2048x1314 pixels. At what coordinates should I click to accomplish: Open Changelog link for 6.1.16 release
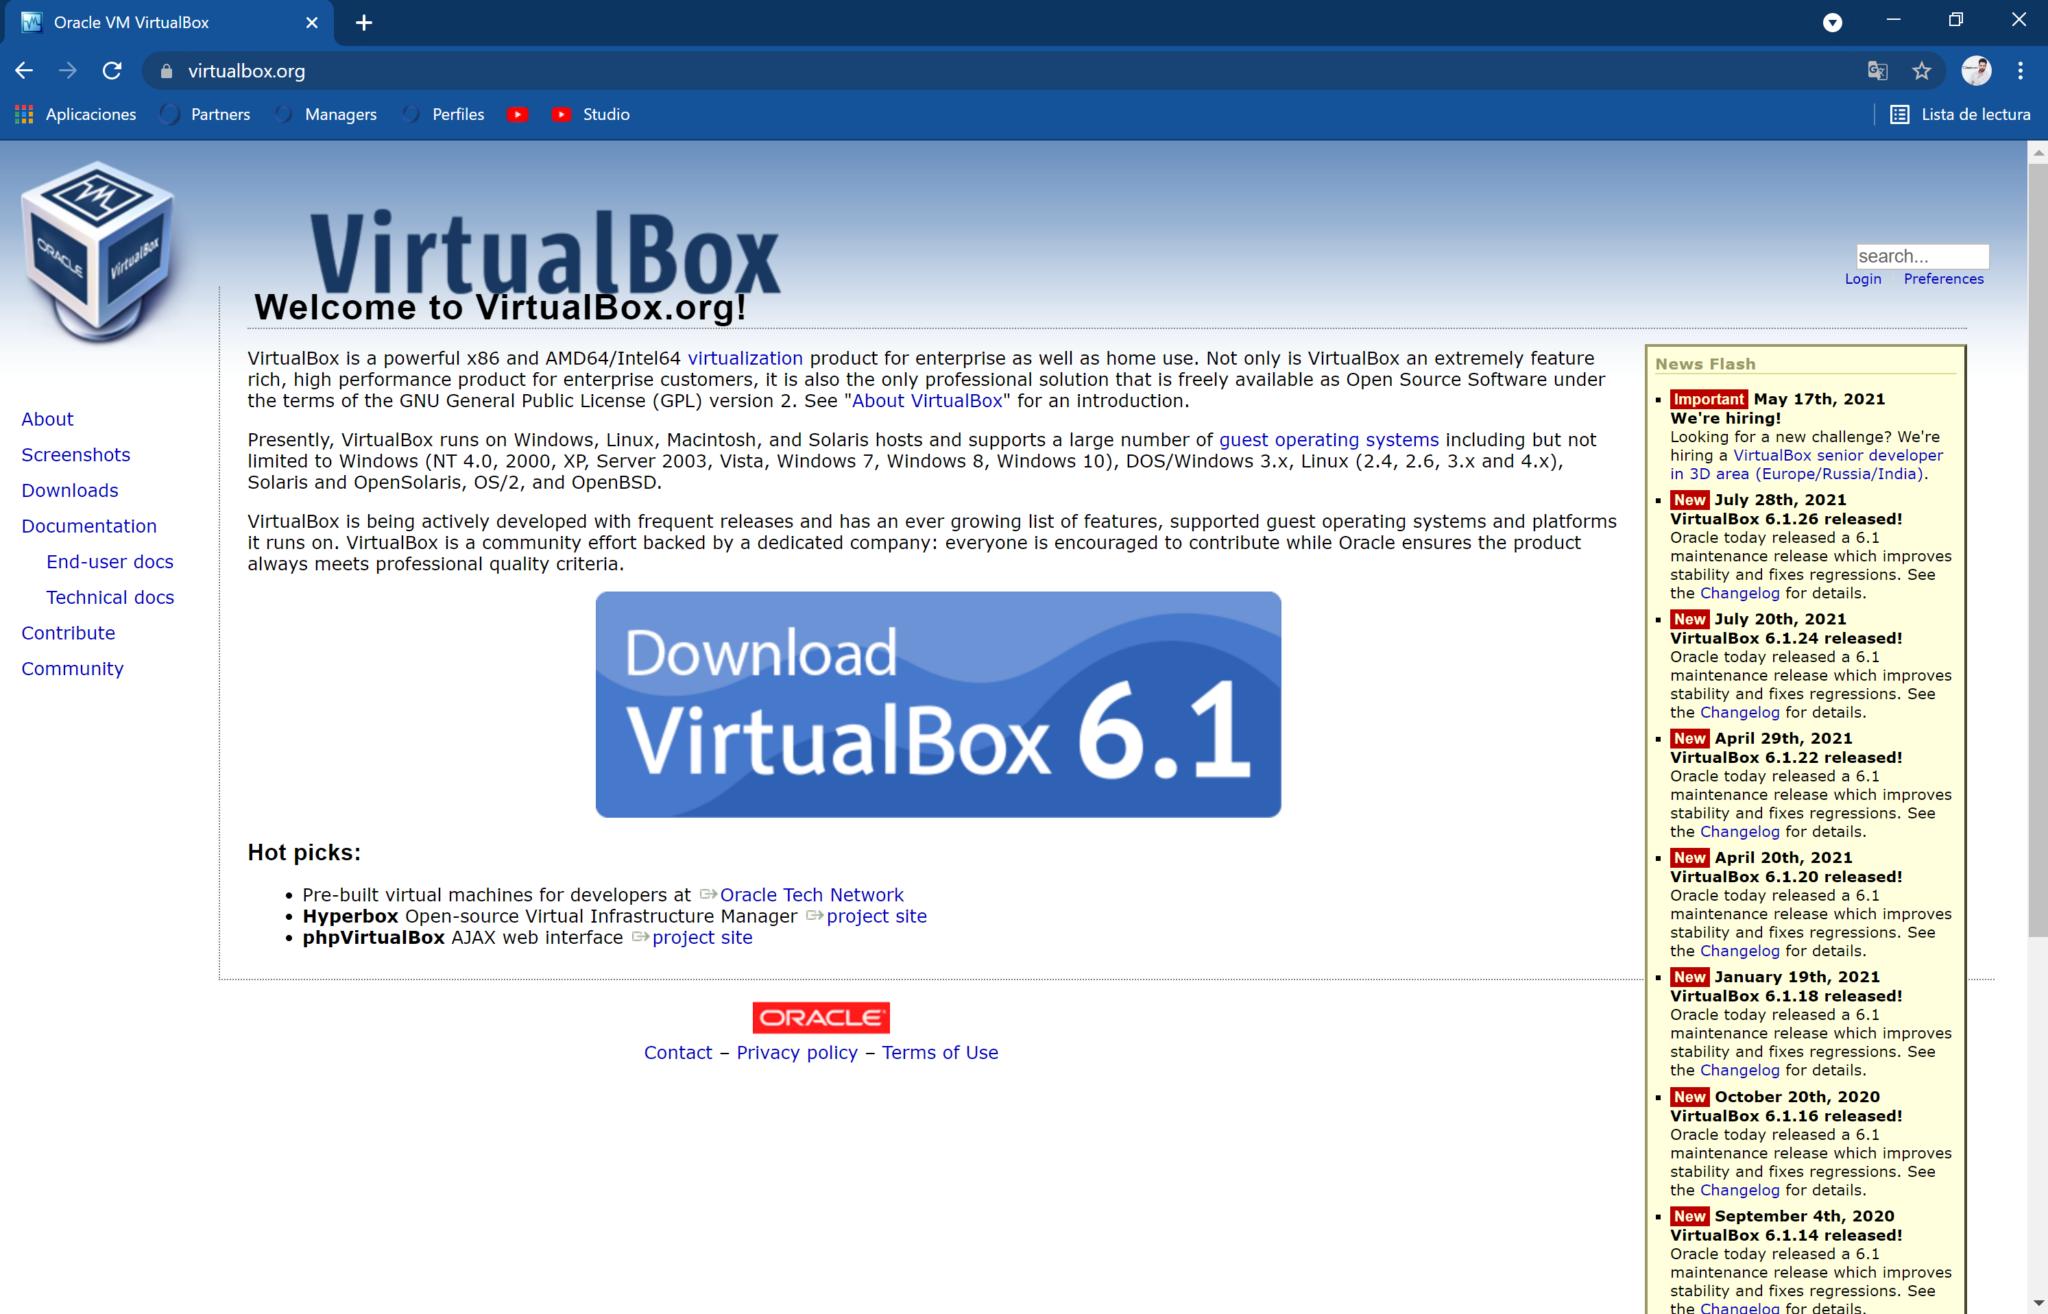click(1740, 1190)
